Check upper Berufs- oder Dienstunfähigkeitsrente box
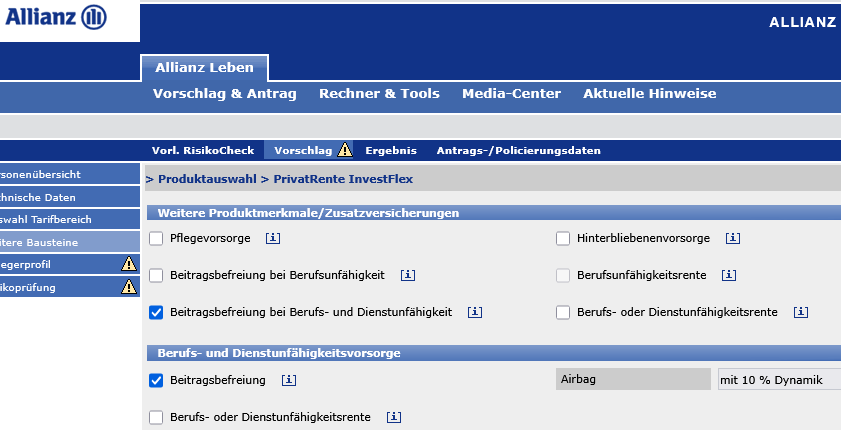Image resolution: width=841 pixels, height=430 pixels. click(x=563, y=313)
